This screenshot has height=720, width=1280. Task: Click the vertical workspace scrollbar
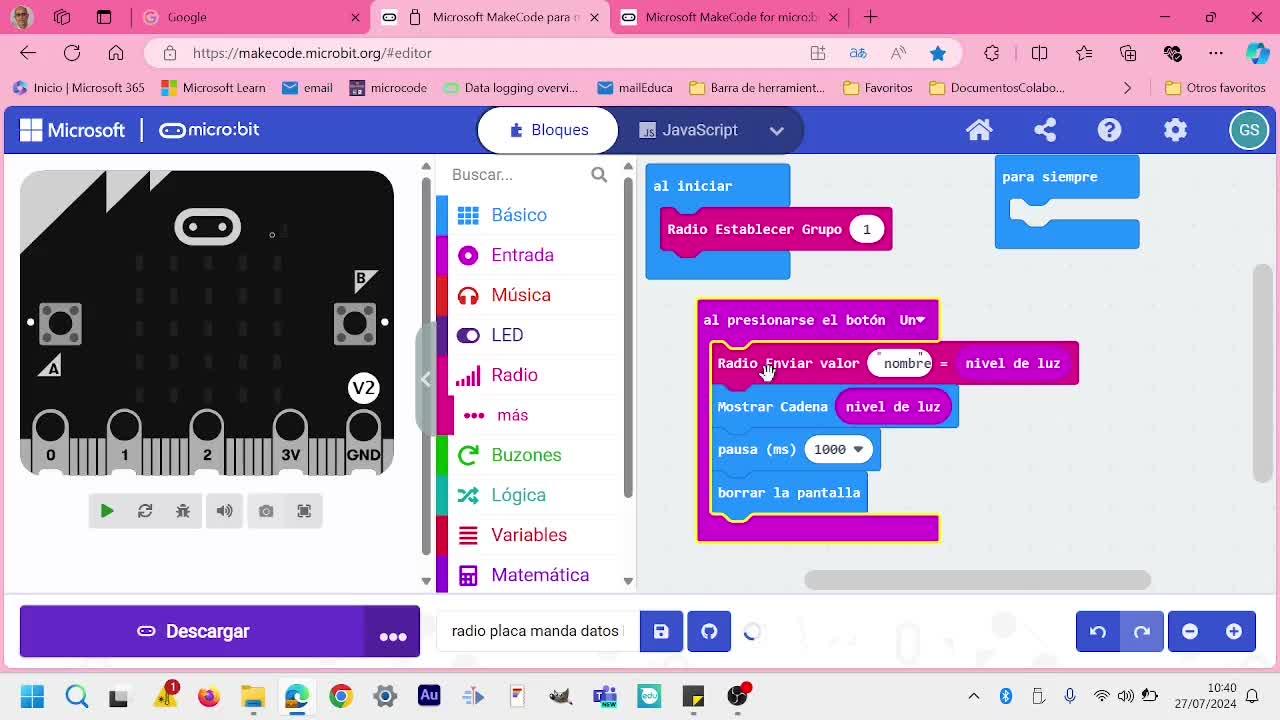click(x=1263, y=372)
